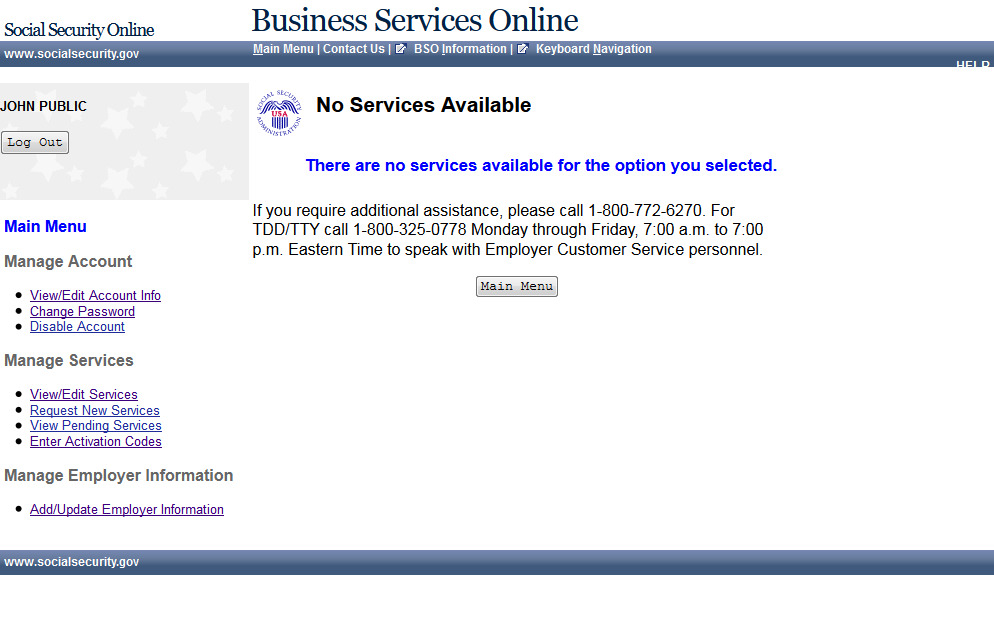The image size is (994, 640).
Task: Click the No Services Available heading
Action: (x=423, y=105)
